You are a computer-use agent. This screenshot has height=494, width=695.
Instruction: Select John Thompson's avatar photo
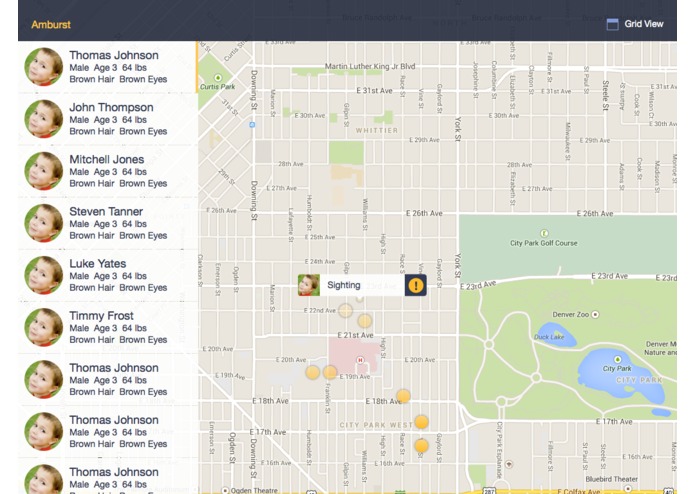pos(43,119)
